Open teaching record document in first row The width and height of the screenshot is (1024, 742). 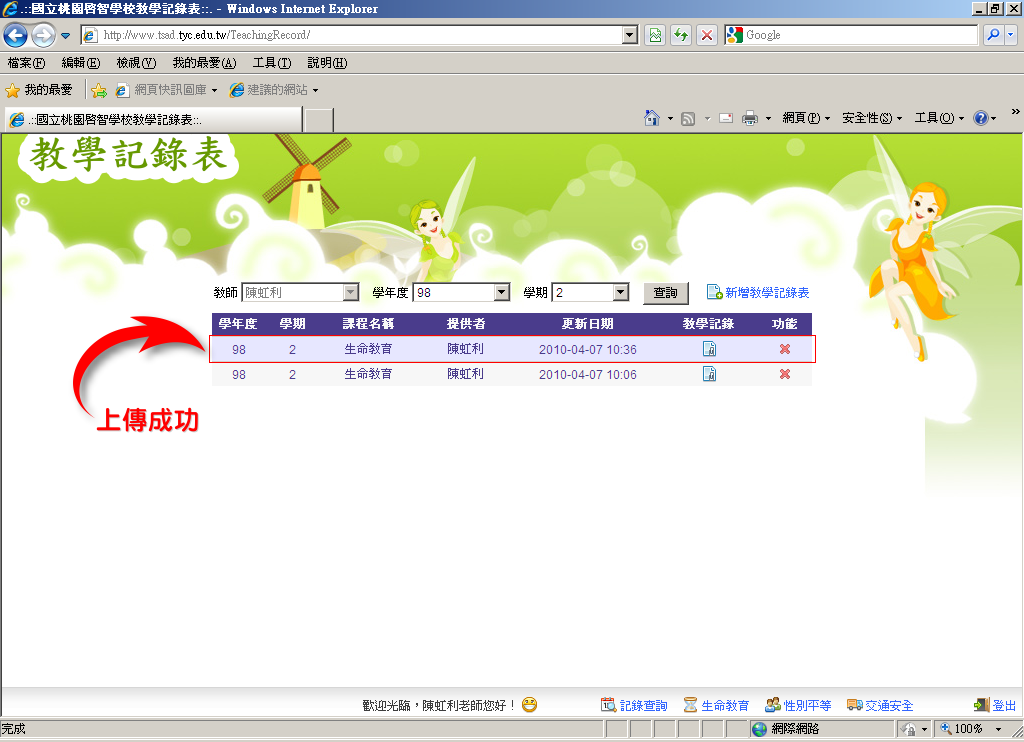709,349
